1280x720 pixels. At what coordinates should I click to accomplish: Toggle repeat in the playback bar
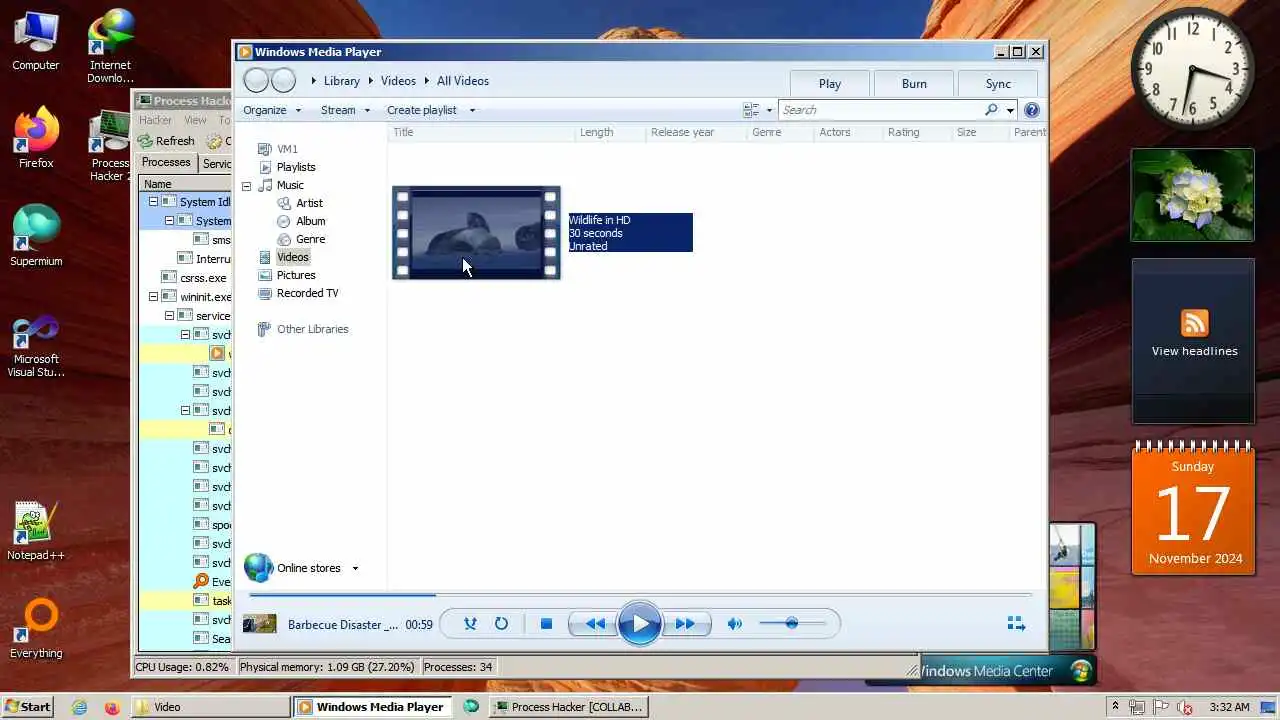coord(501,624)
